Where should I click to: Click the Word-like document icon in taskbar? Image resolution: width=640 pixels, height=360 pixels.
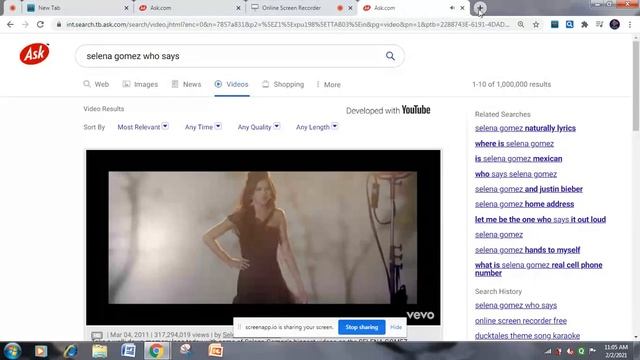pyautogui.click(x=129, y=351)
